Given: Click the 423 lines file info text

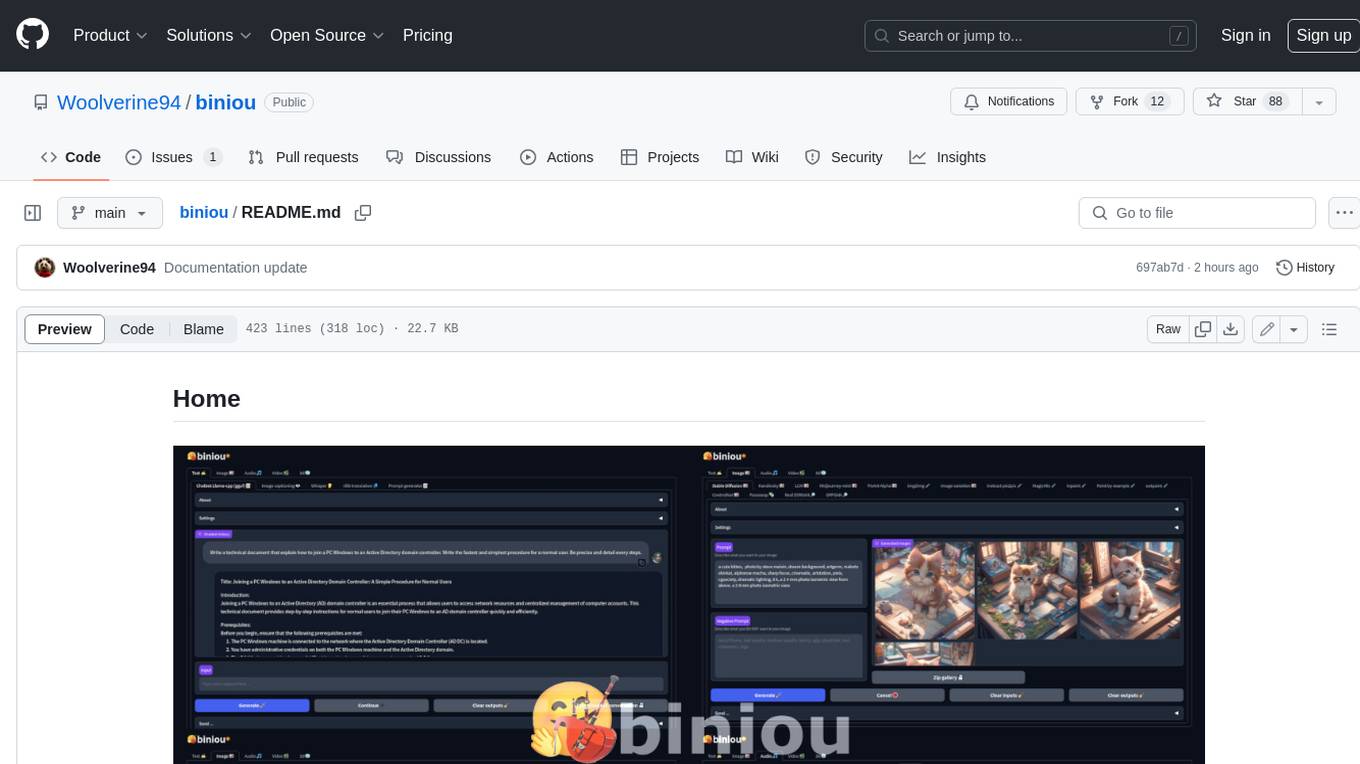Looking at the screenshot, I should (352, 328).
